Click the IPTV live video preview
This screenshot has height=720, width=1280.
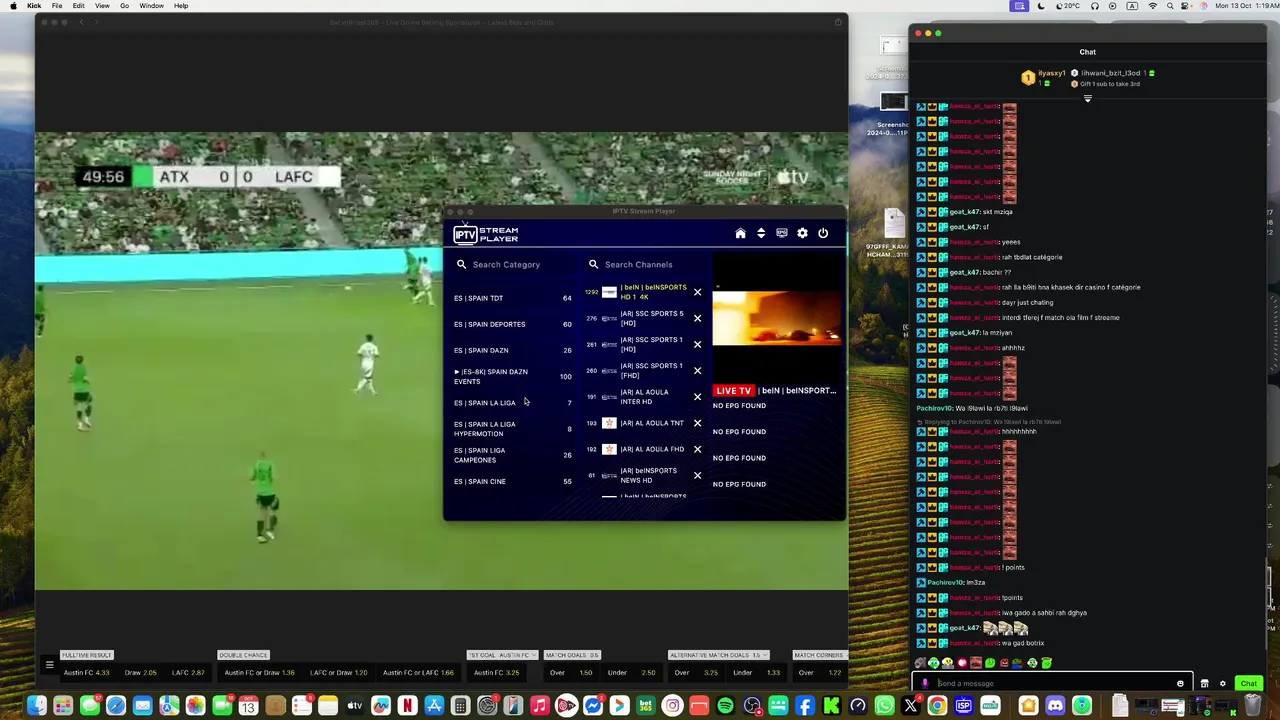point(776,318)
